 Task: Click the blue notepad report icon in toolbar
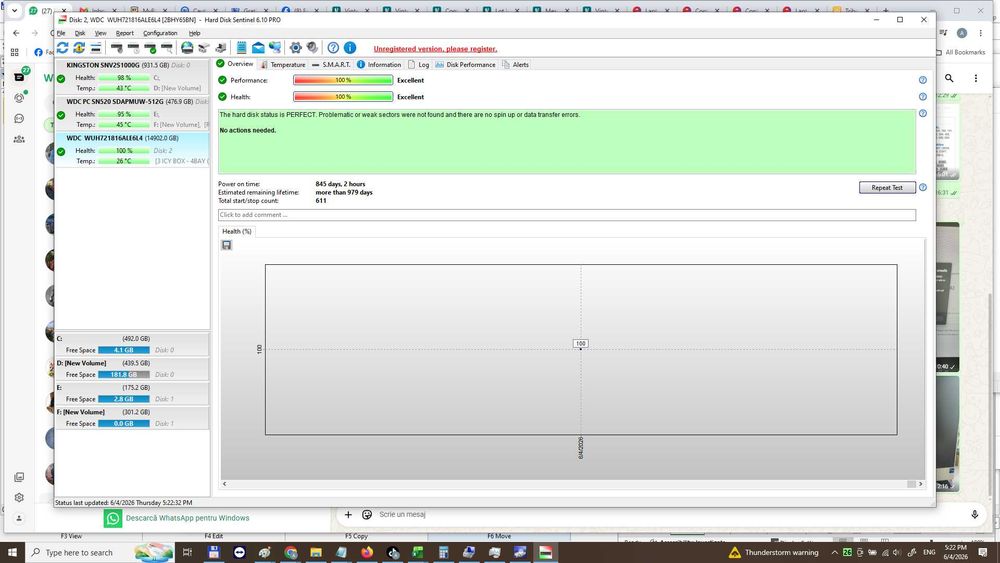(241, 48)
